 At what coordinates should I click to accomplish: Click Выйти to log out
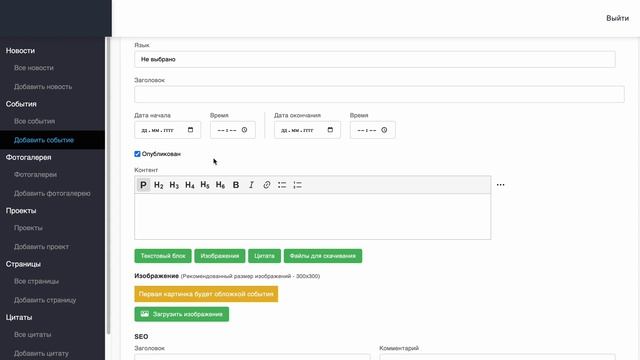click(x=617, y=18)
